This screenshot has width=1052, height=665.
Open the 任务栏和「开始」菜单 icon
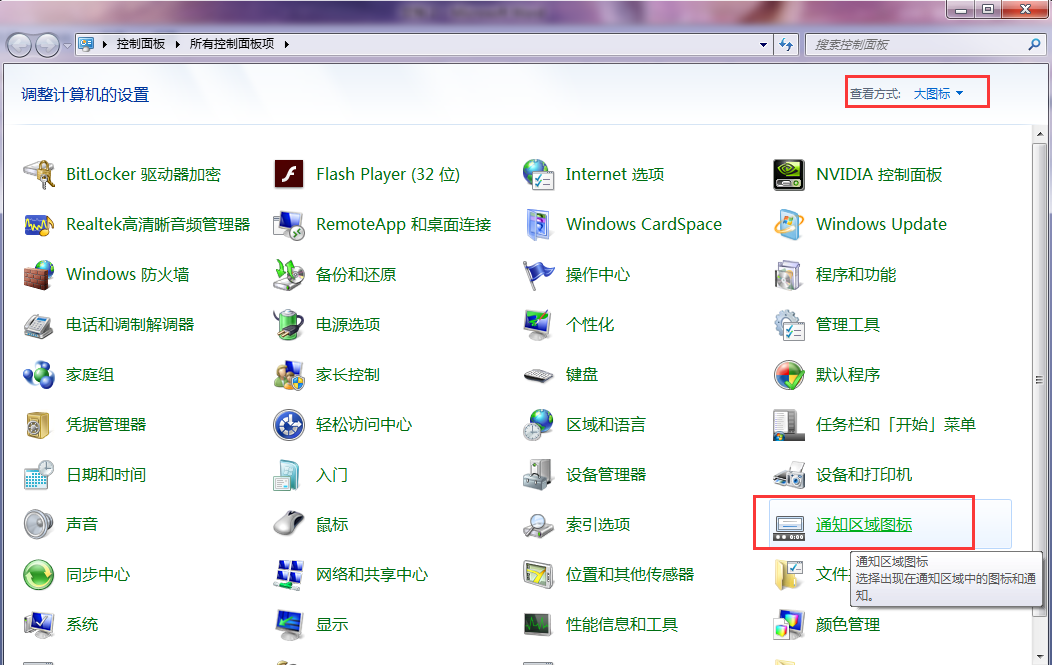point(788,425)
